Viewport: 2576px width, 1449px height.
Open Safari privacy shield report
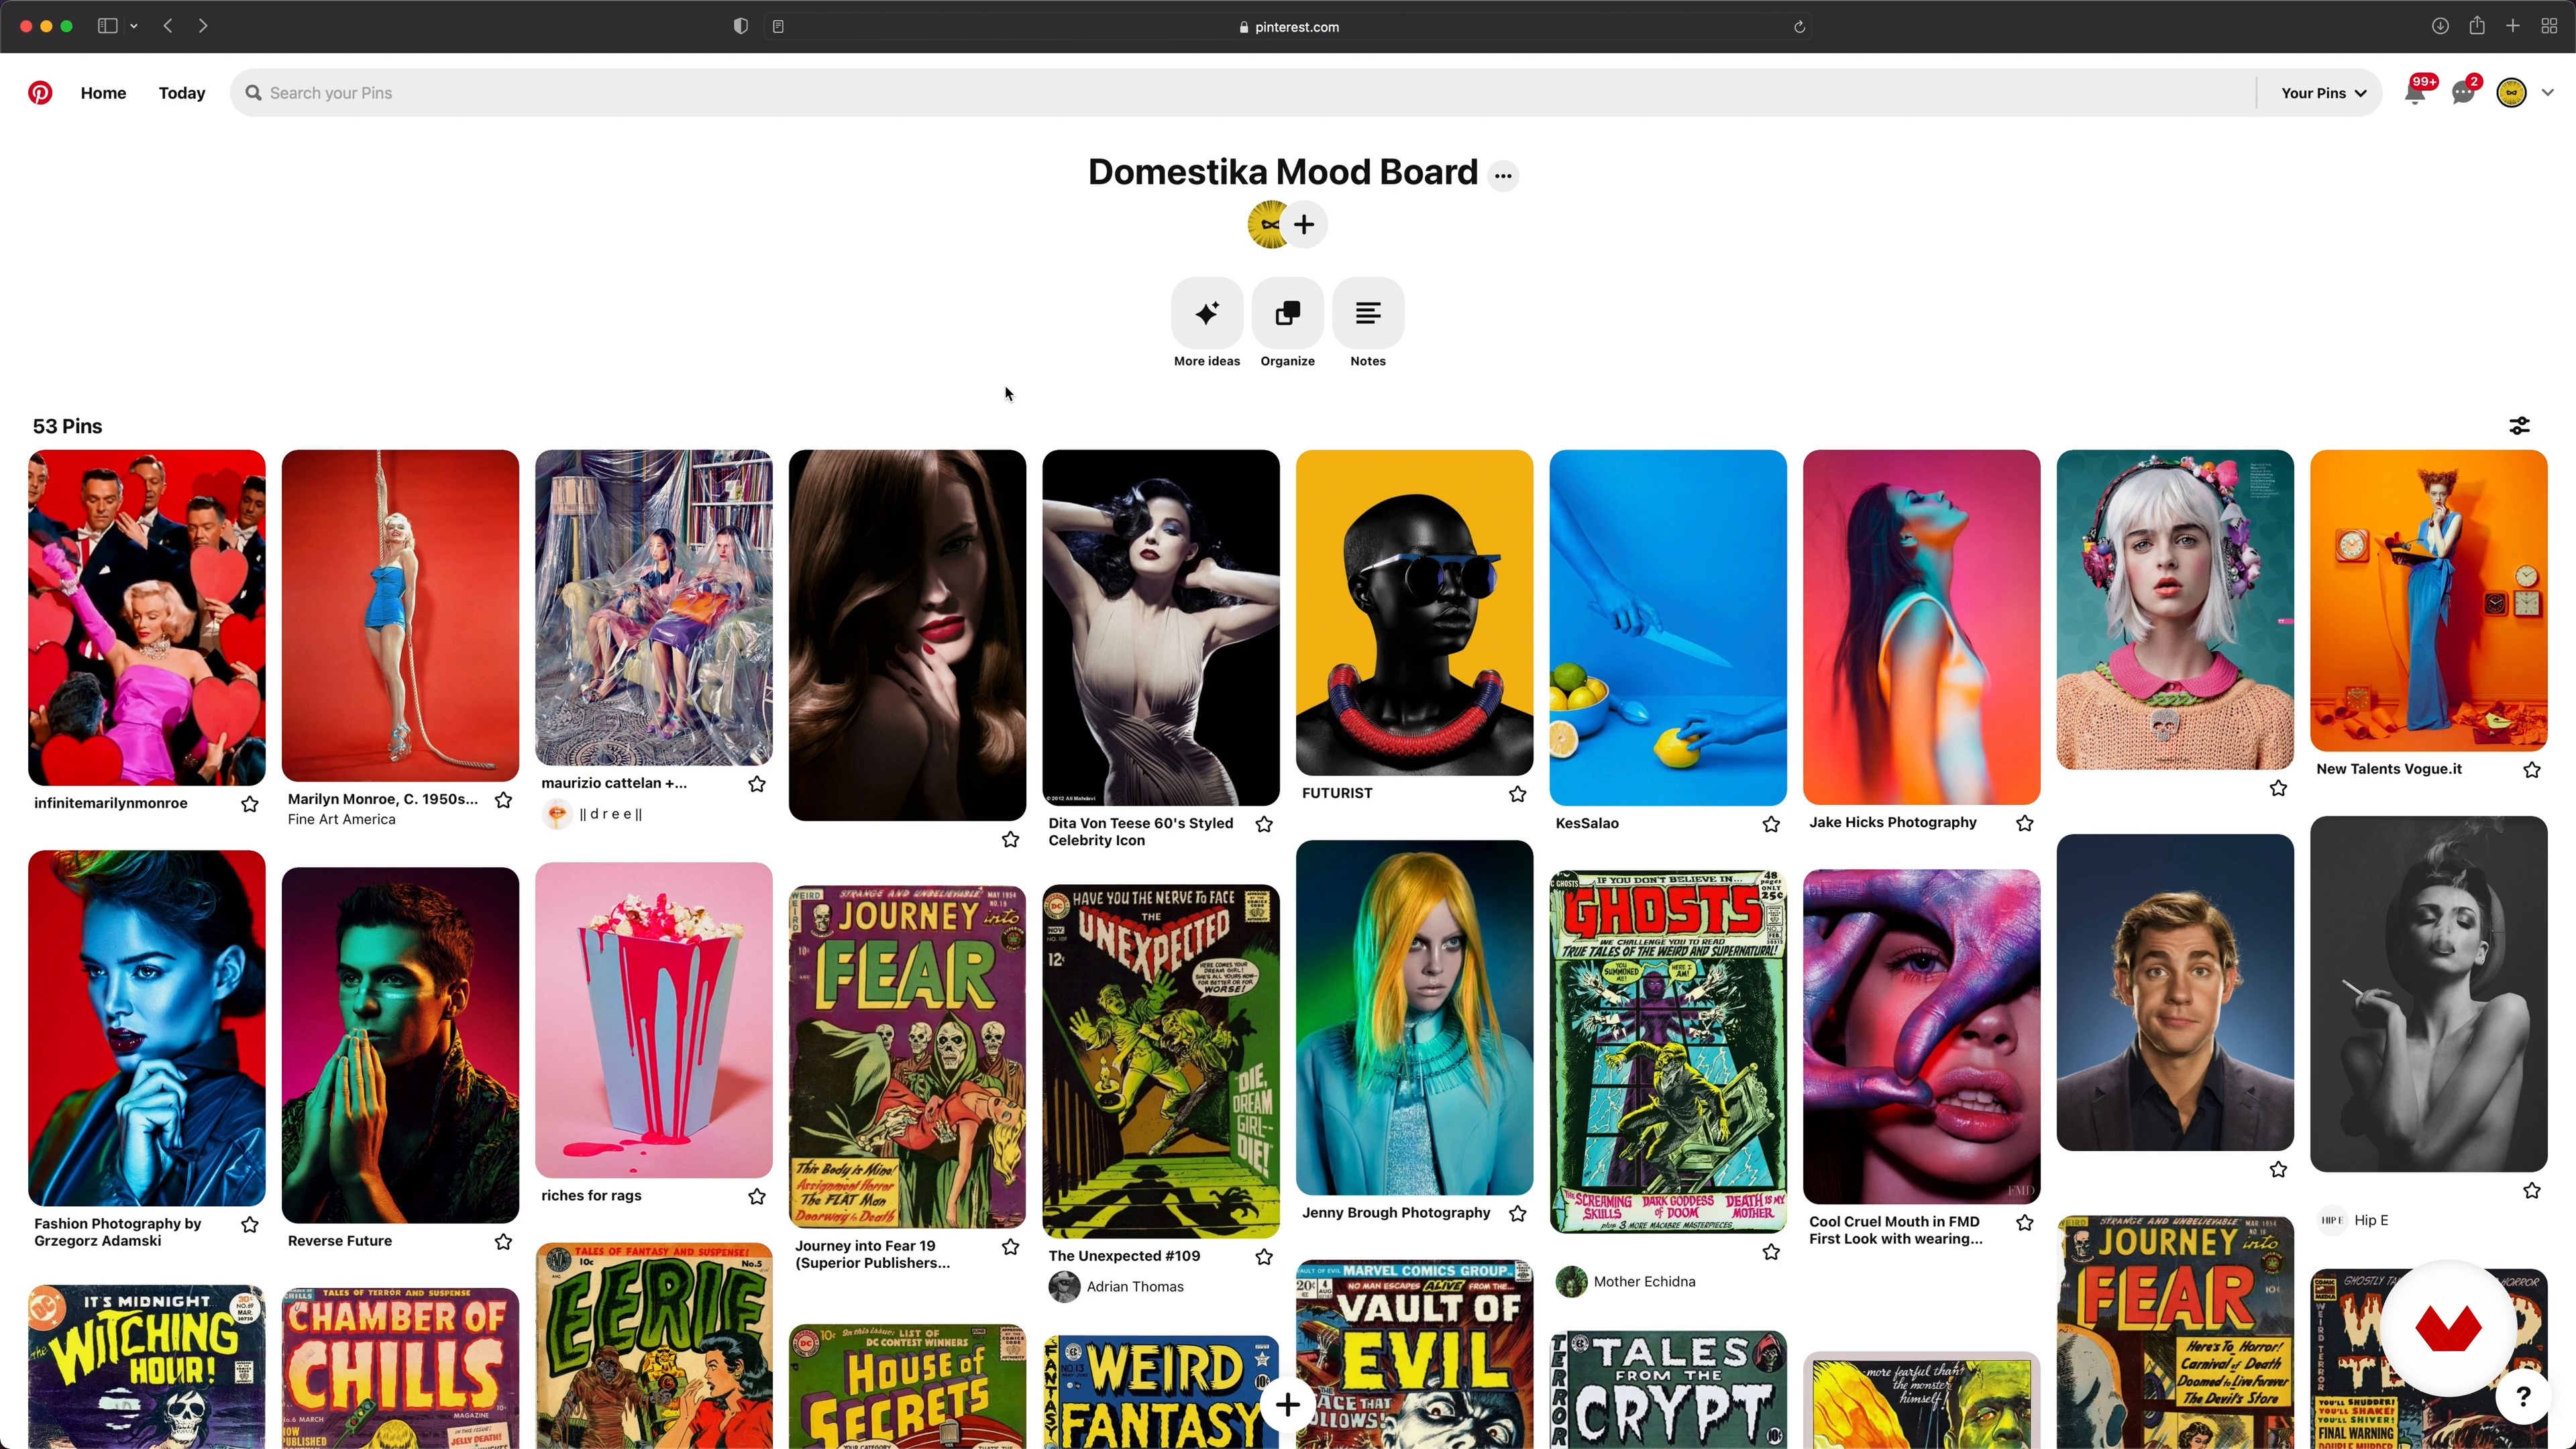[741, 26]
